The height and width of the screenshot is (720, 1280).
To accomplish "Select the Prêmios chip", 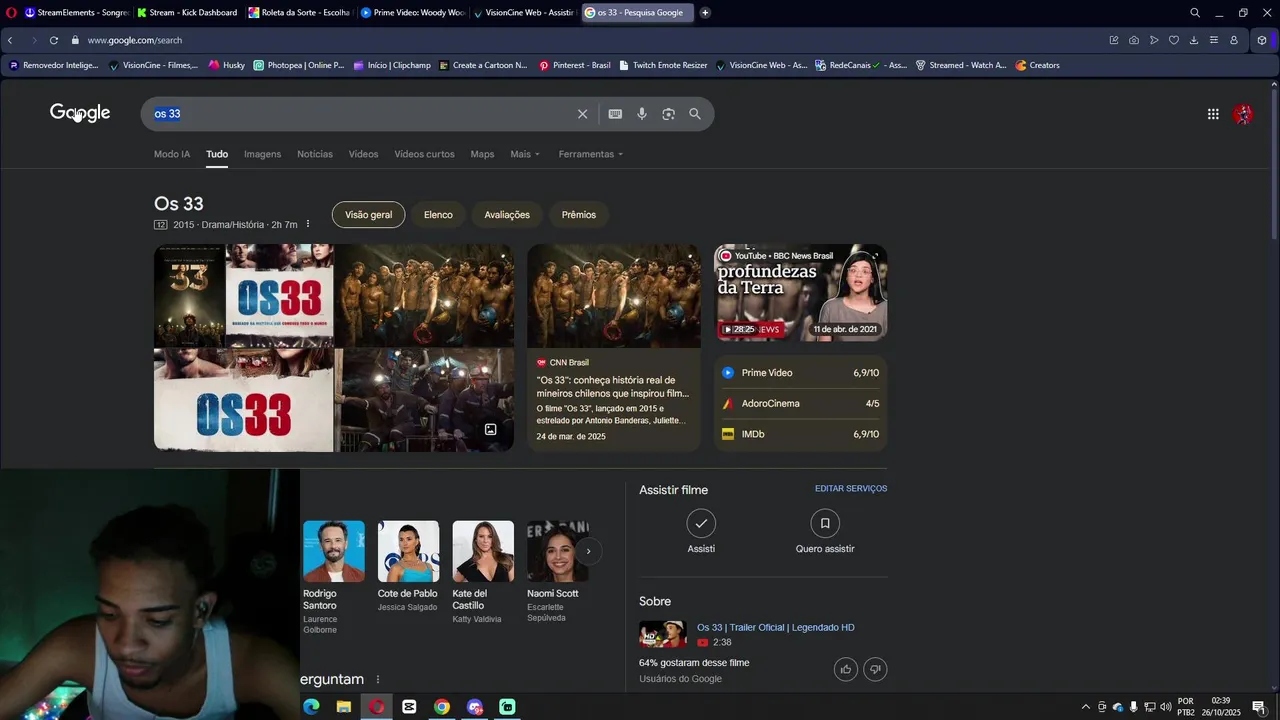I will pos(579,215).
